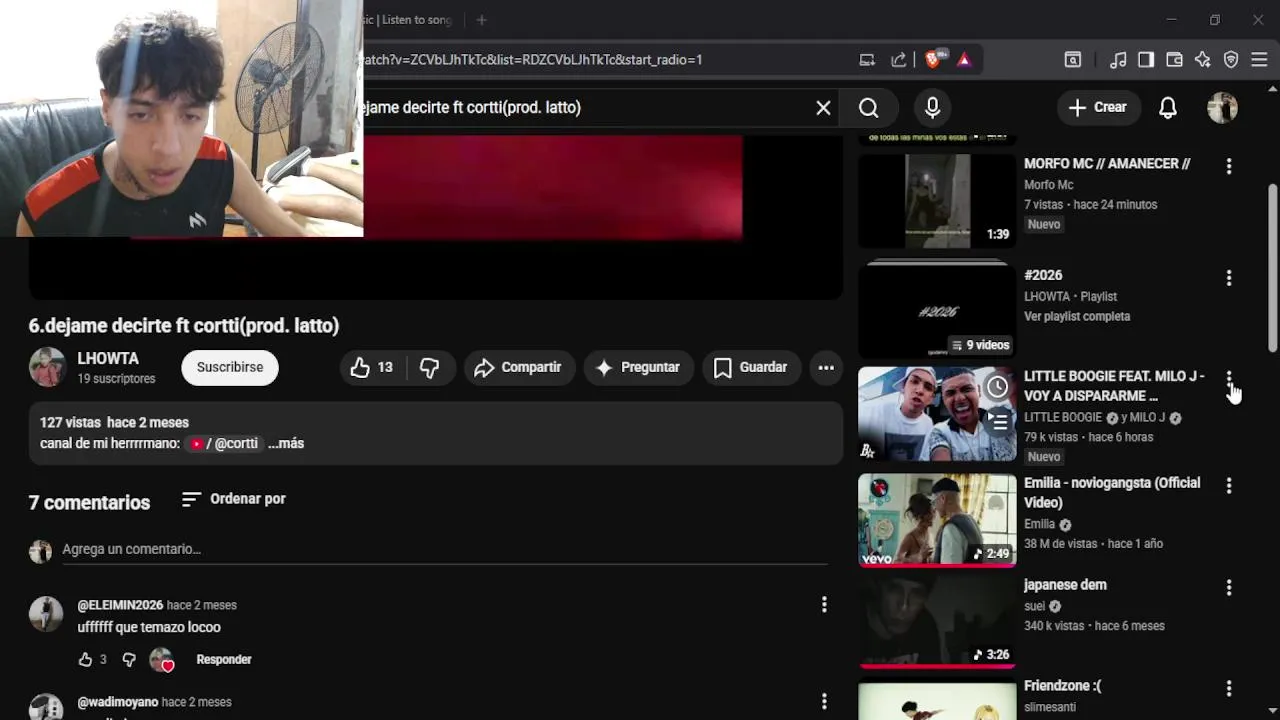Open Ordenar por sort dropdown
Screen dimensions: 1280x720
pos(233,499)
